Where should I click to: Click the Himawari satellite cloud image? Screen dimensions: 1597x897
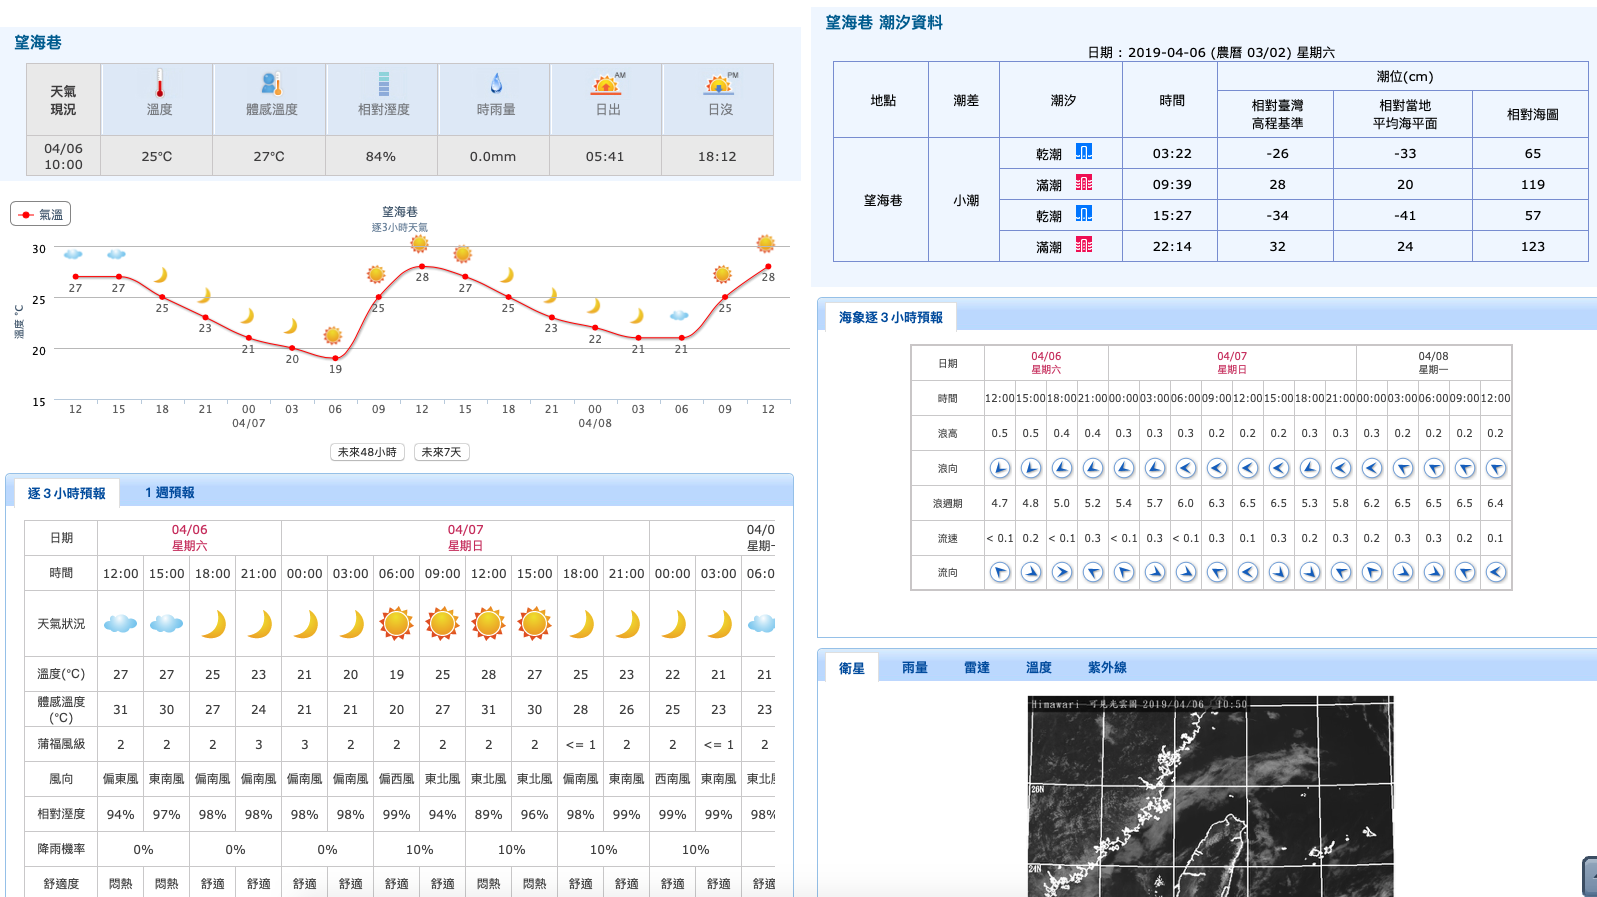point(1210,796)
